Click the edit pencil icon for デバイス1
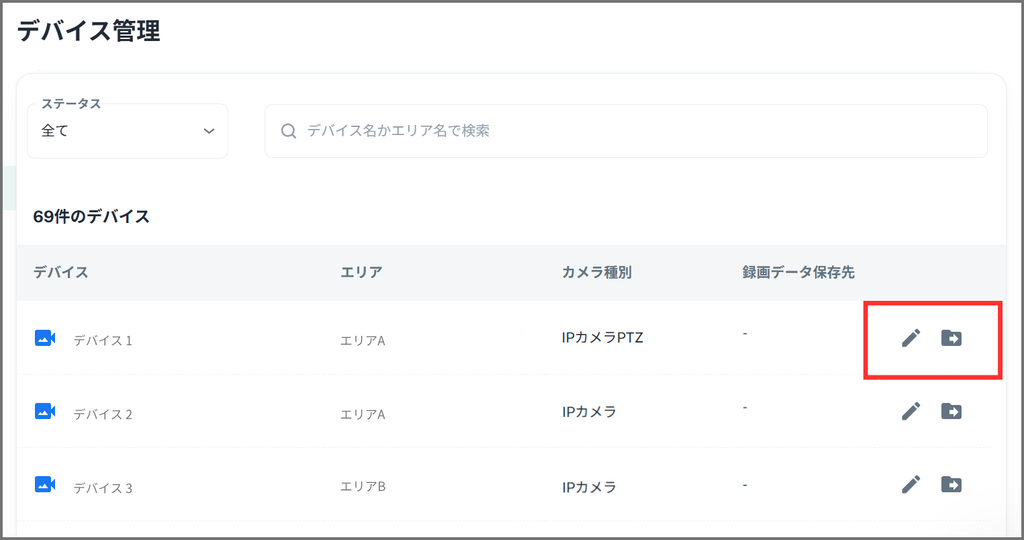This screenshot has height=540, width=1024. [910, 338]
